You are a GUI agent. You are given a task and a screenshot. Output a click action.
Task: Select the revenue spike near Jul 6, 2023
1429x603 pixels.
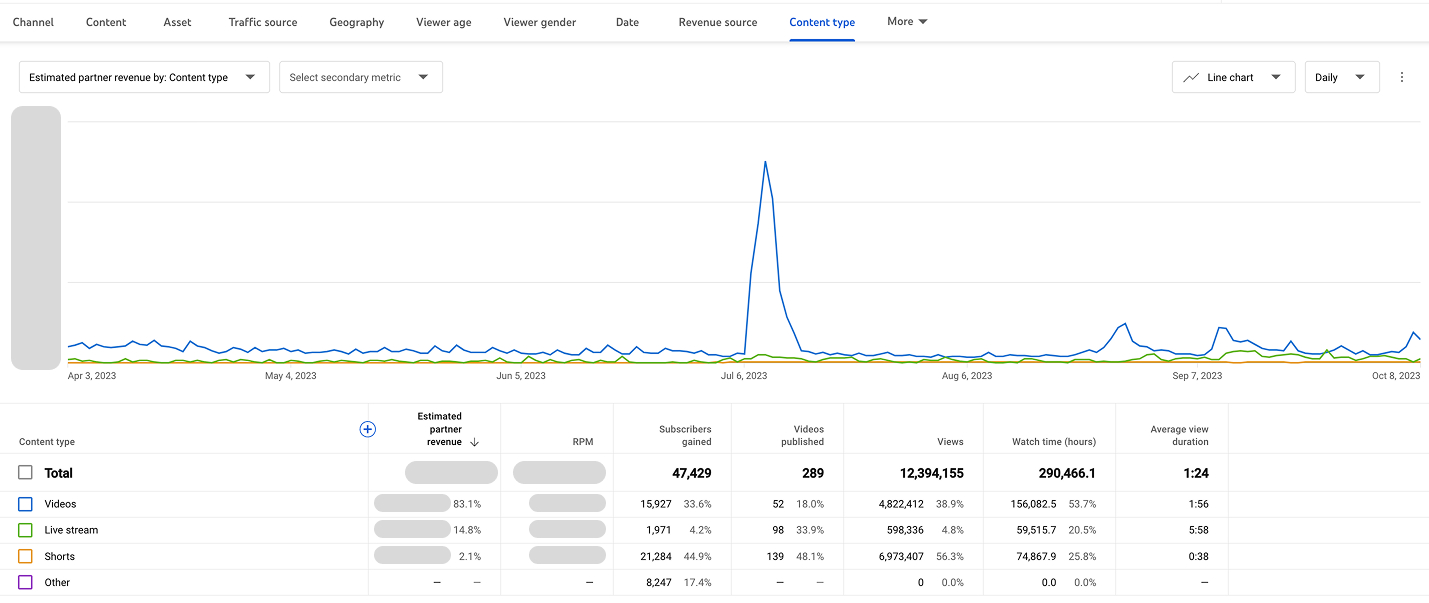click(766, 163)
